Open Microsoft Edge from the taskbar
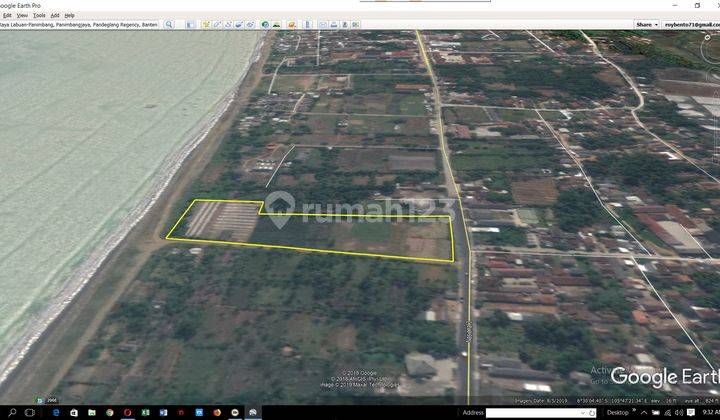The image size is (720, 420). tap(56, 412)
